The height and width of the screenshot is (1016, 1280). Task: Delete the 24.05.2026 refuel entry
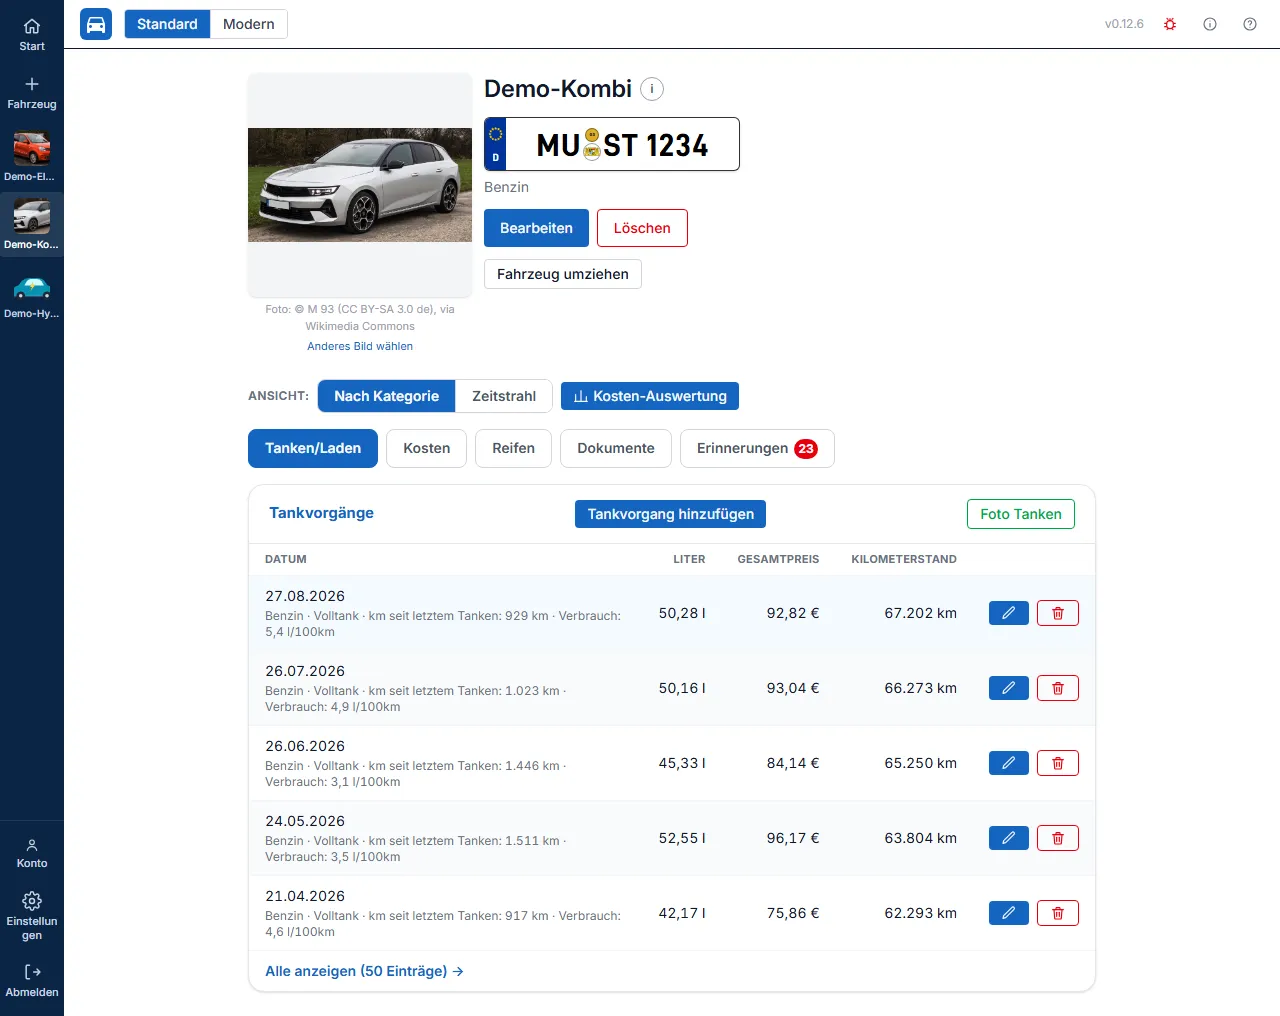(1058, 838)
